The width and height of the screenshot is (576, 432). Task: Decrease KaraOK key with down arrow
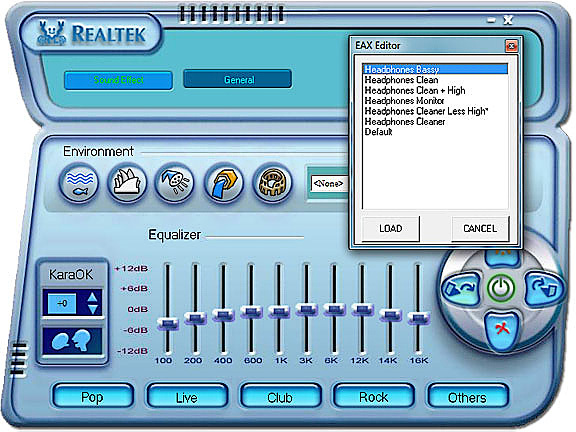tap(93, 309)
